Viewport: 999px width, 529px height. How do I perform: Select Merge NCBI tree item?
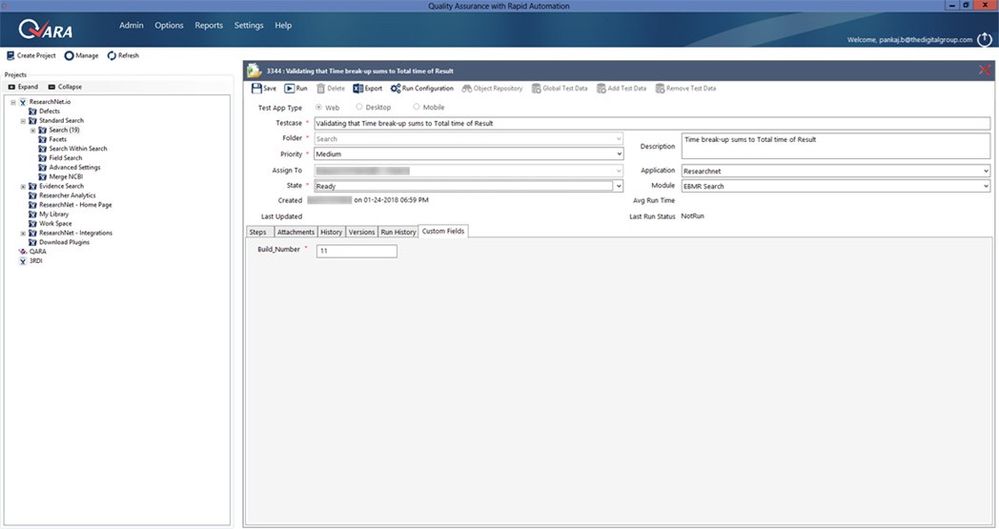coord(66,177)
